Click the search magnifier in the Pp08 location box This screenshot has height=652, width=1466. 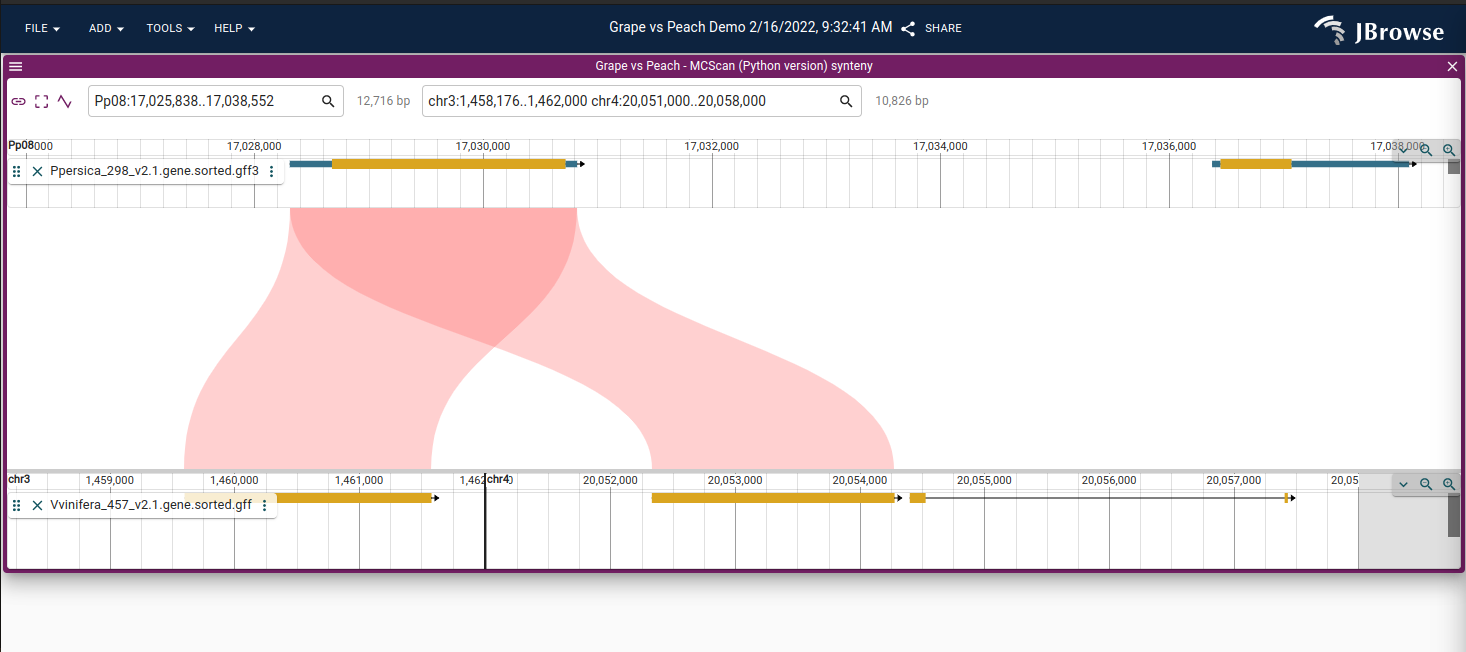(328, 101)
